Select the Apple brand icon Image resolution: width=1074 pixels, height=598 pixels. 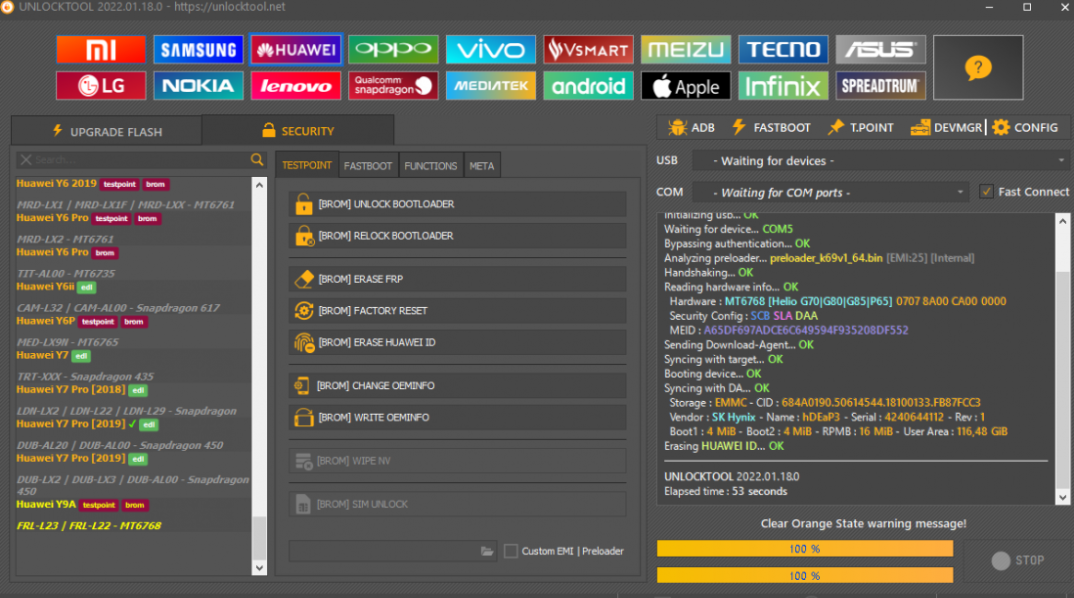[x=686, y=86]
